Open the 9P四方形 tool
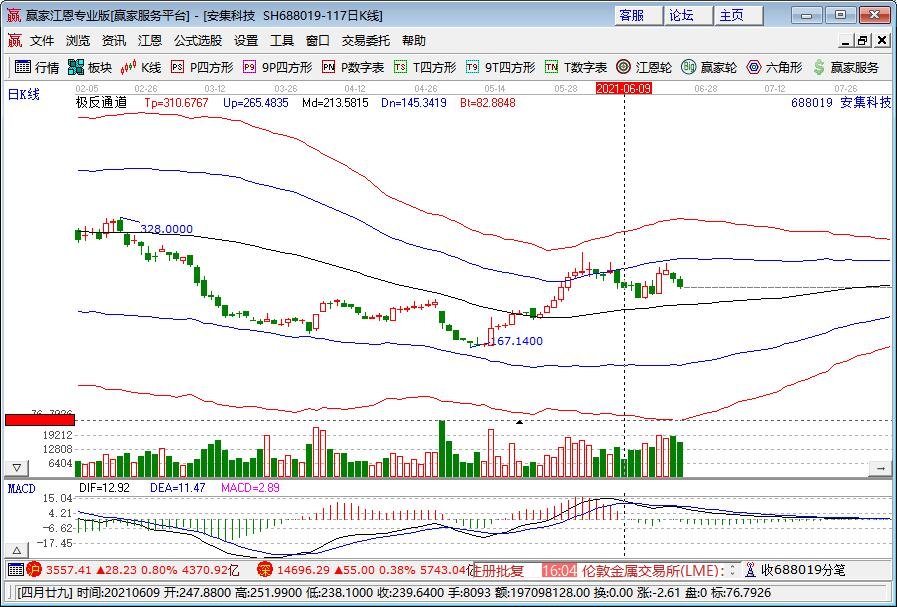This screenshot has width=897, height=607. tap(277, 68)
